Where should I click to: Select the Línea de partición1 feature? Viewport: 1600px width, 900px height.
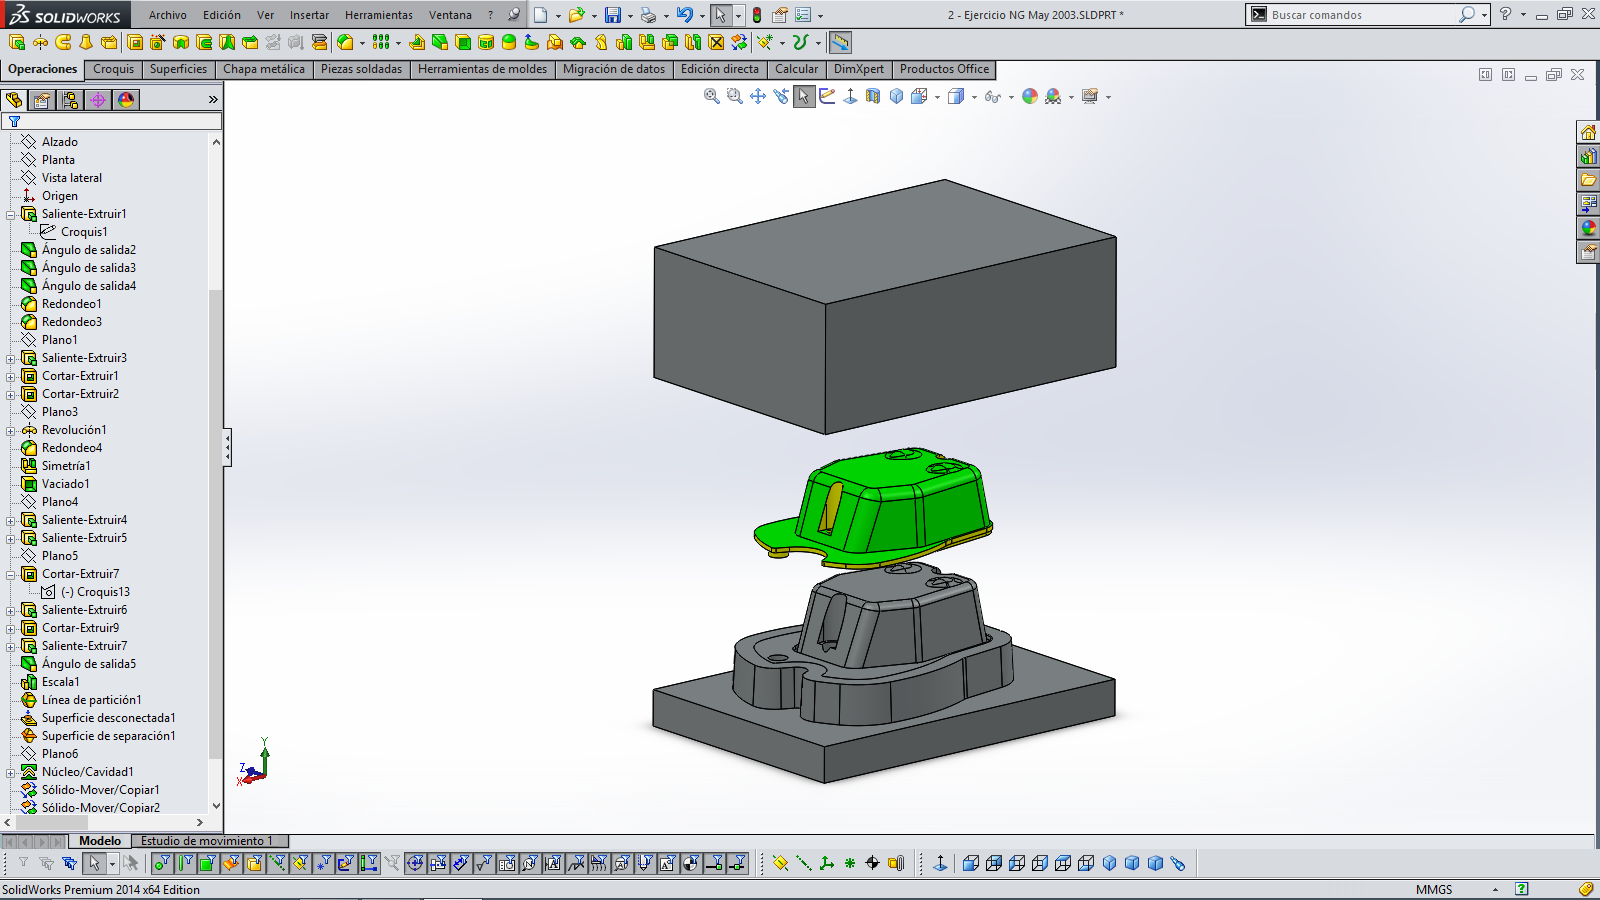(91, 700)
